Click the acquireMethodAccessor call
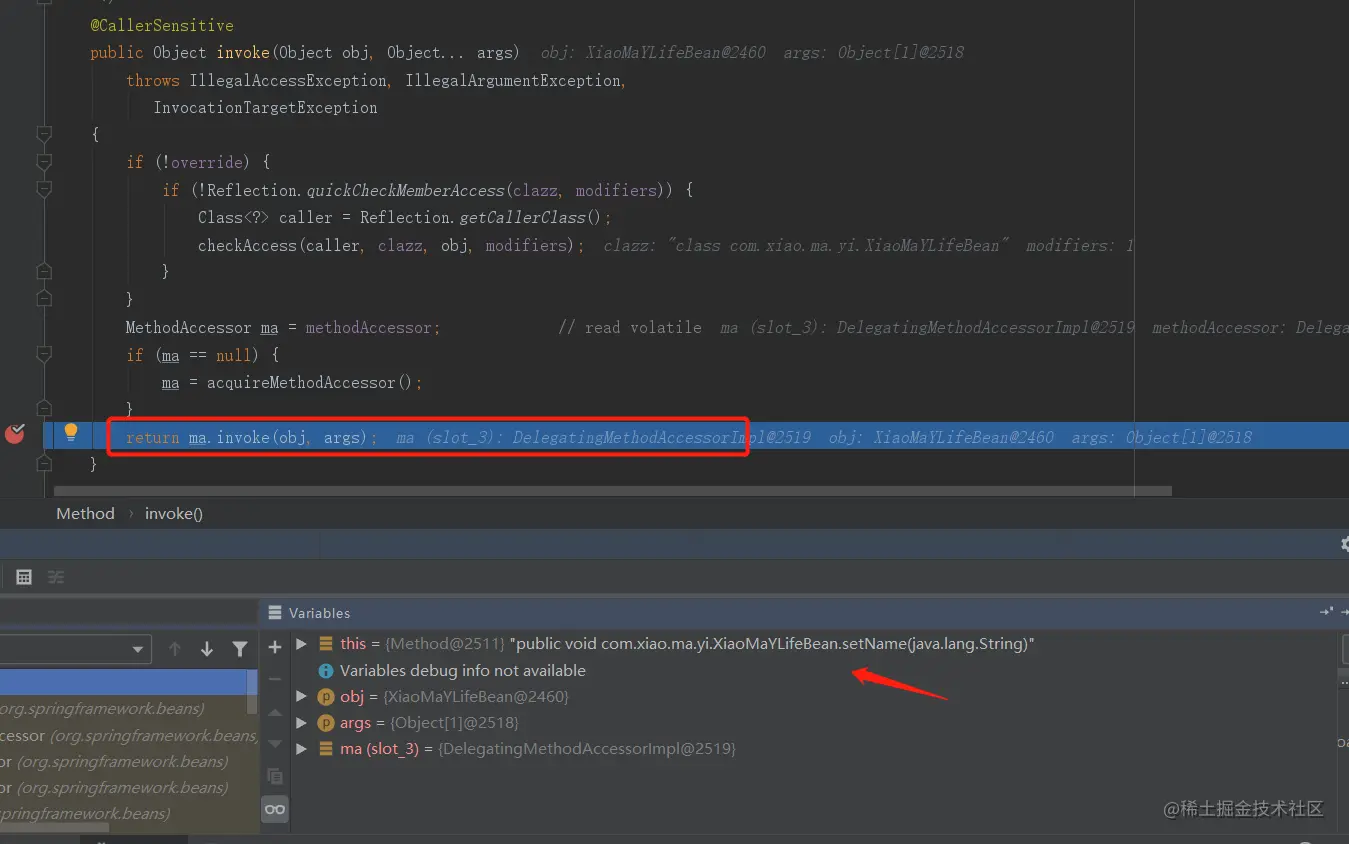Image resolution: width=1349 pixels, height=844 pixels. [x=301, y=383]
